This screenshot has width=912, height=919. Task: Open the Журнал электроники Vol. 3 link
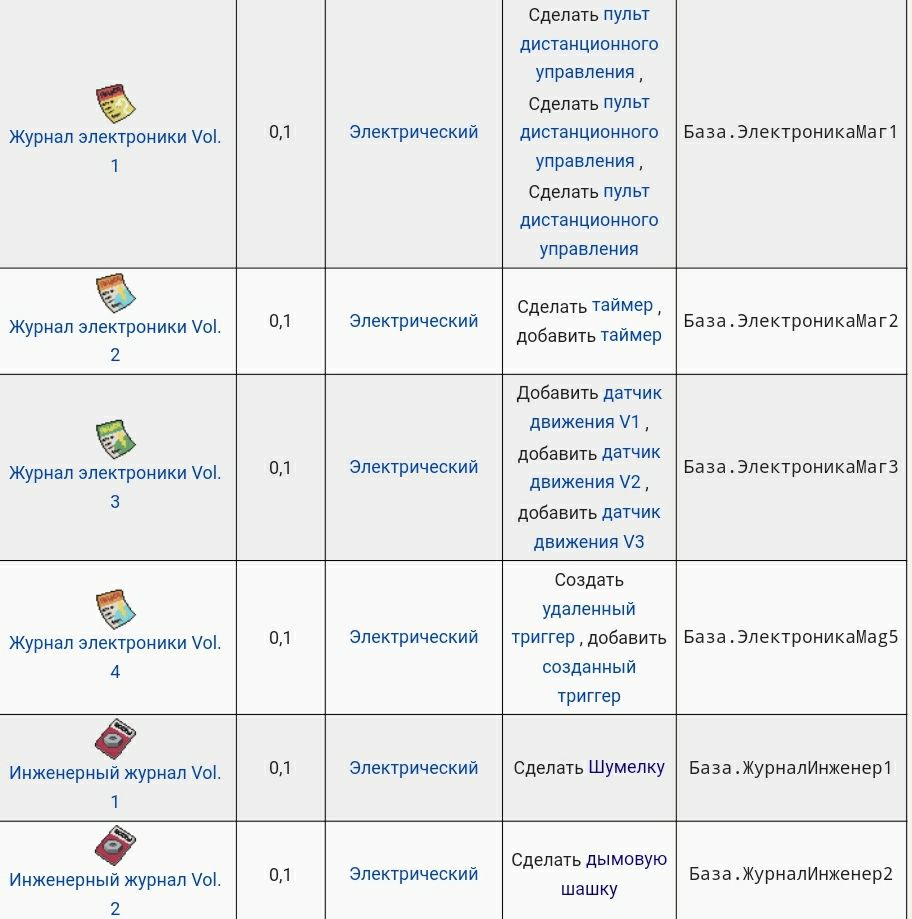[x=115, y=473]
